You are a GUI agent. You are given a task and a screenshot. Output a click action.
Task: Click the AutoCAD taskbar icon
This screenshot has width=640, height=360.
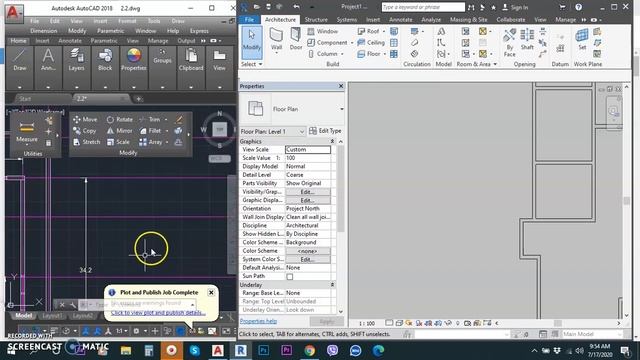217,350
